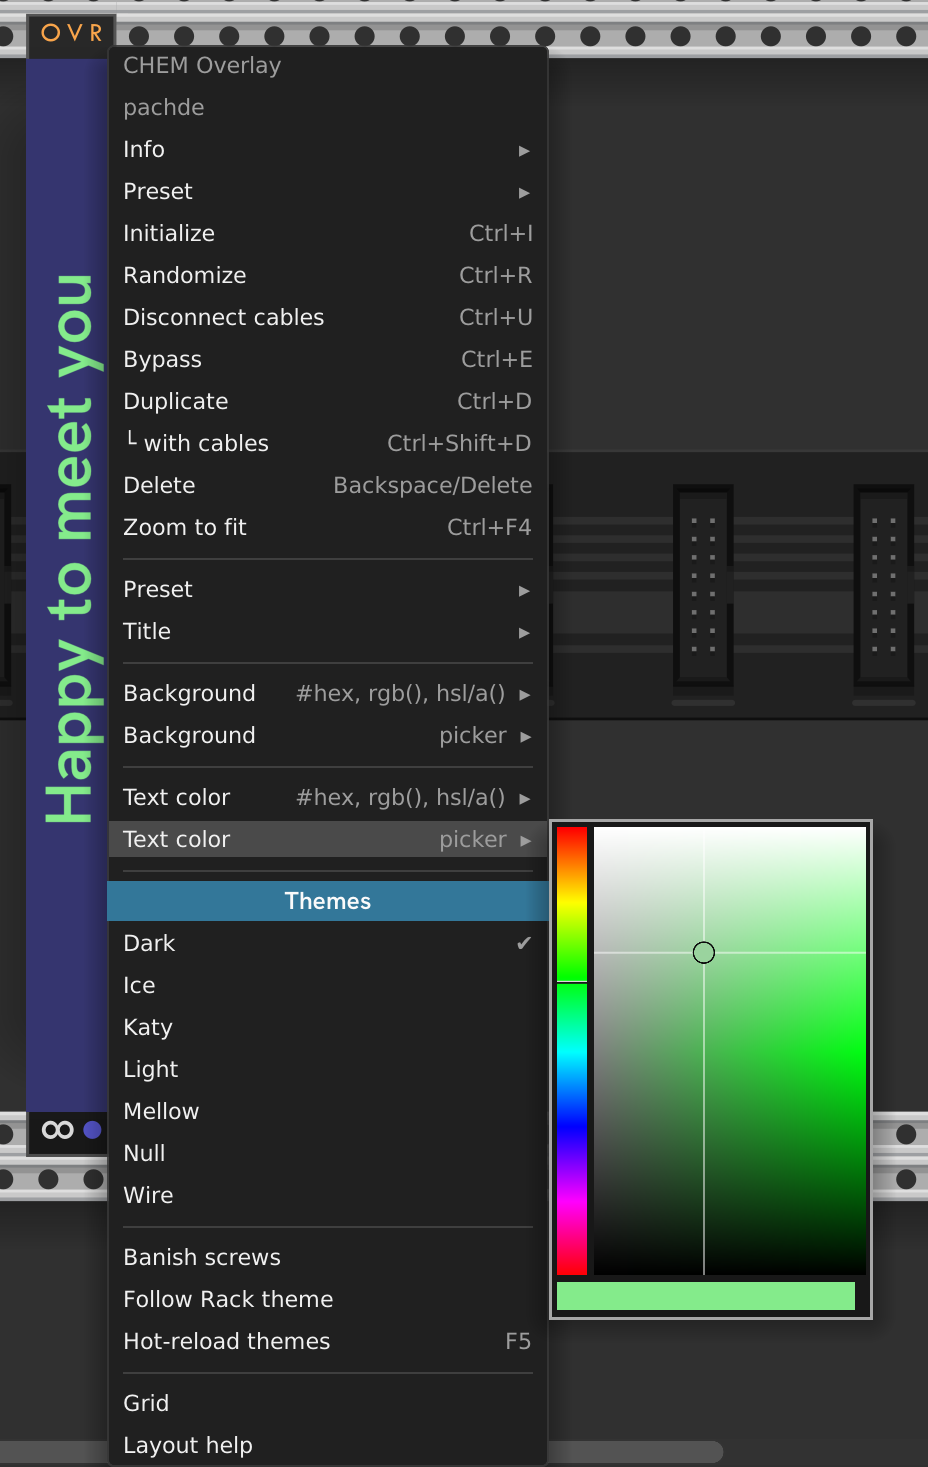This screenshot has width=928, height=1467.
Task: Click the light green color preview swatch
Action: [x=705, y=1296]
